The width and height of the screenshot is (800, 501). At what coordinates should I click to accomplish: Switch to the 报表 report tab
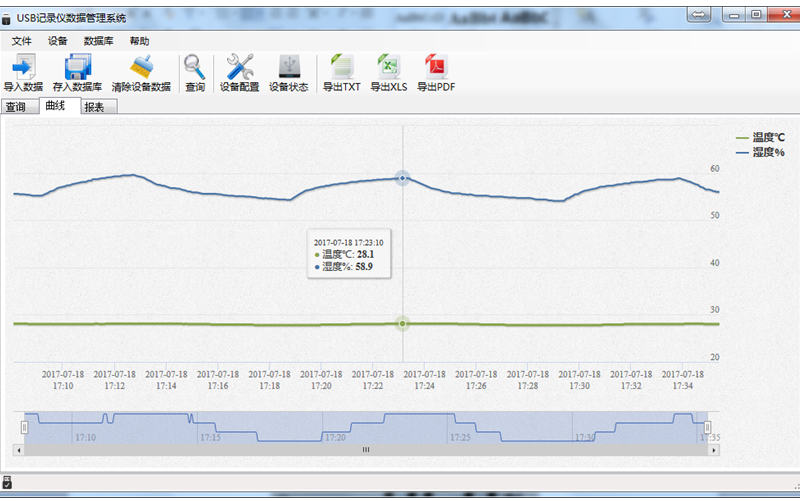[x=95, y=107]
